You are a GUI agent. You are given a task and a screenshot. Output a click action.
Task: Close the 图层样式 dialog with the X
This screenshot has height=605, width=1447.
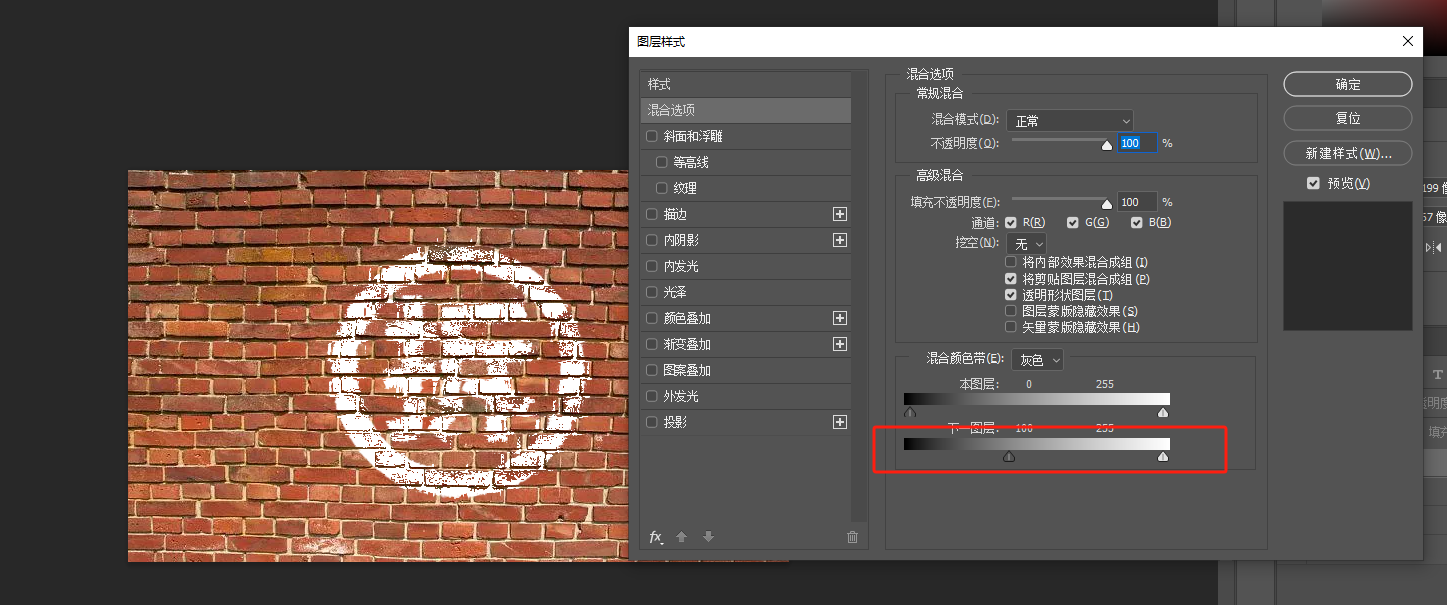(x=1408, y=41)
